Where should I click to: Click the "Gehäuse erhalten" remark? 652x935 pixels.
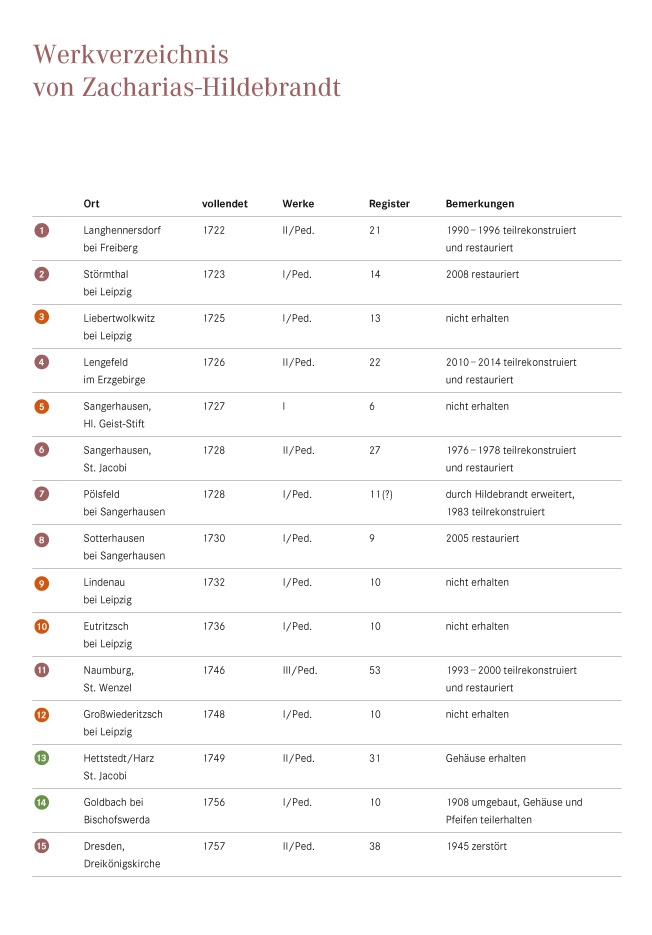click(x=486, y=758)
